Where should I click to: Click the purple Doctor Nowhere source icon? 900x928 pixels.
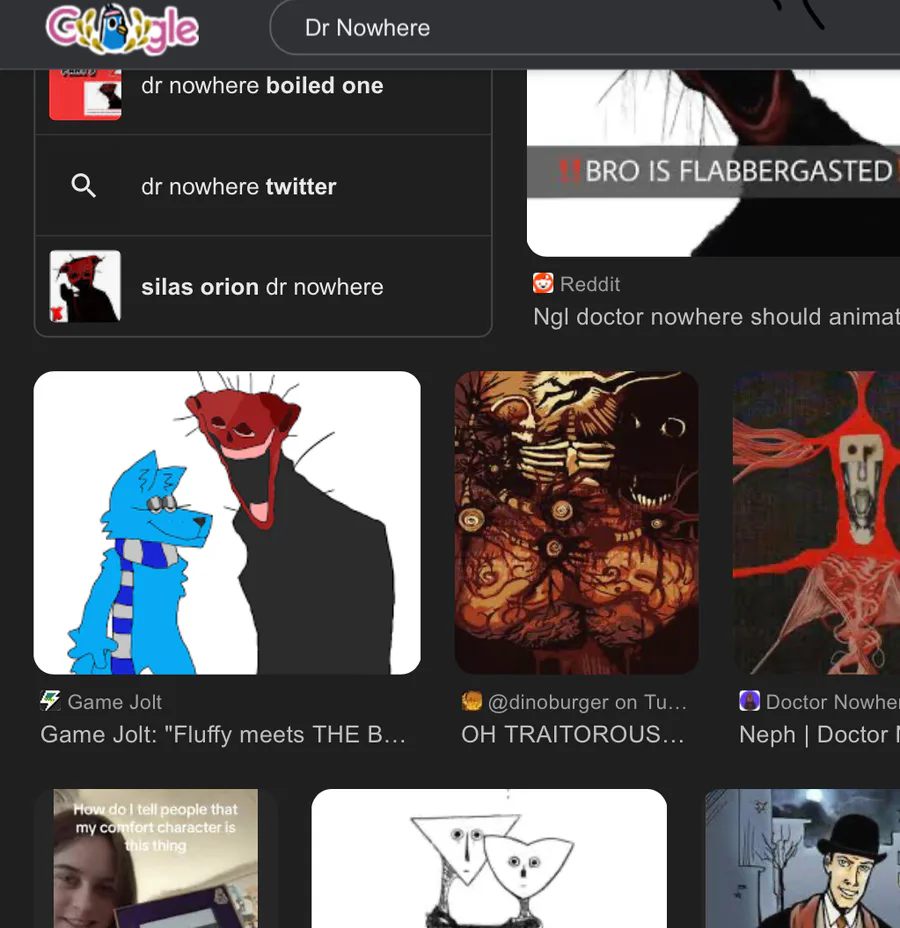click(749, 701)
